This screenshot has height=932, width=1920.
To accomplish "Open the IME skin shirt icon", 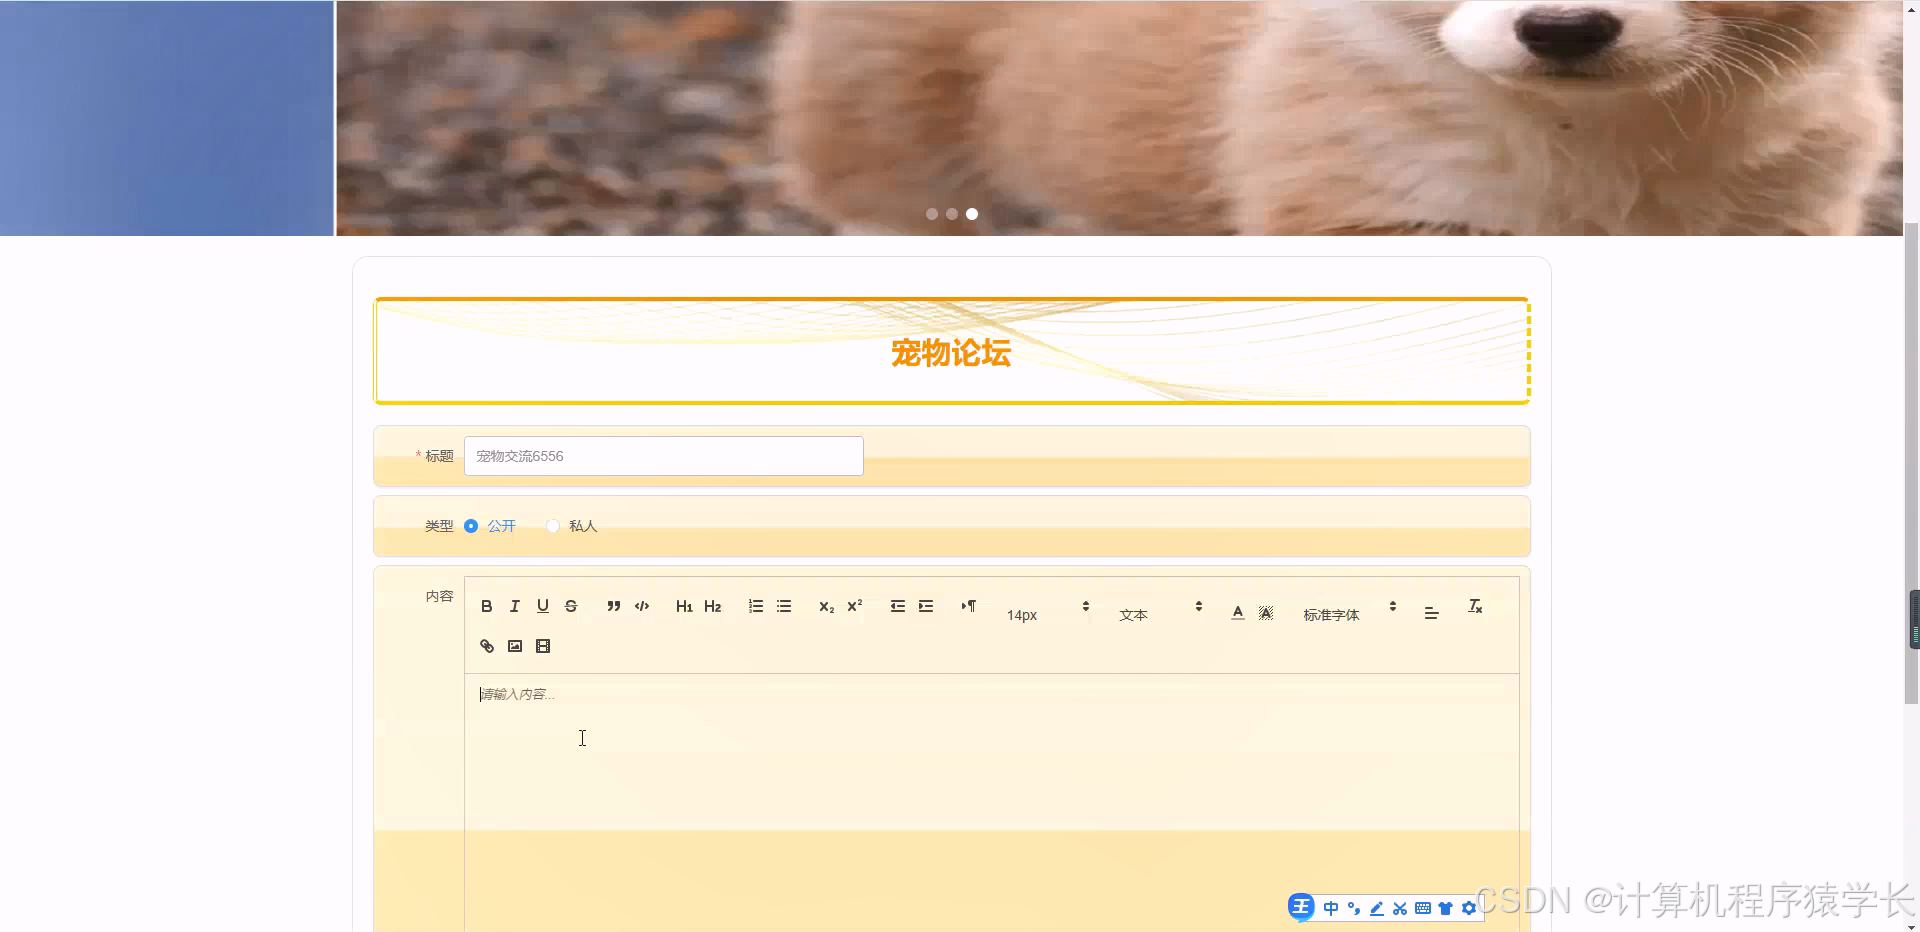I will point(1445,908).
